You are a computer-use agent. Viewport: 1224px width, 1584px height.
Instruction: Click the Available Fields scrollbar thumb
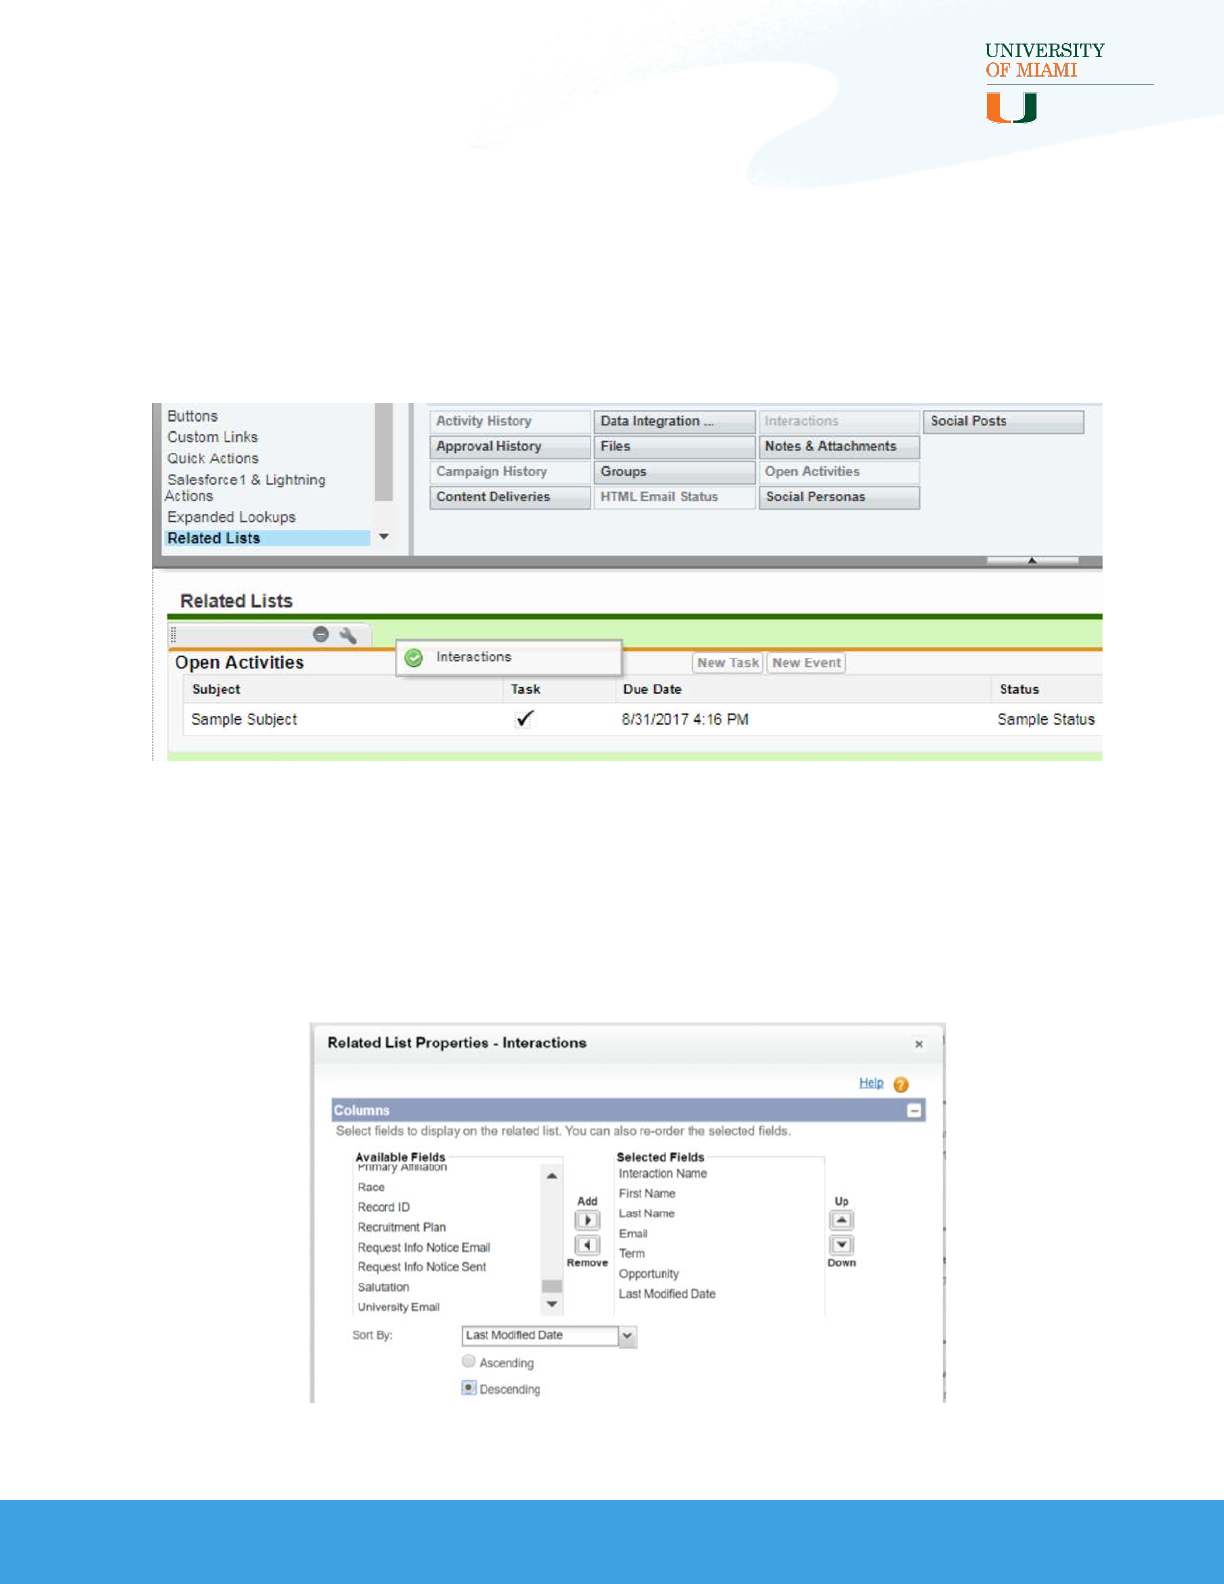[551, 1286]
